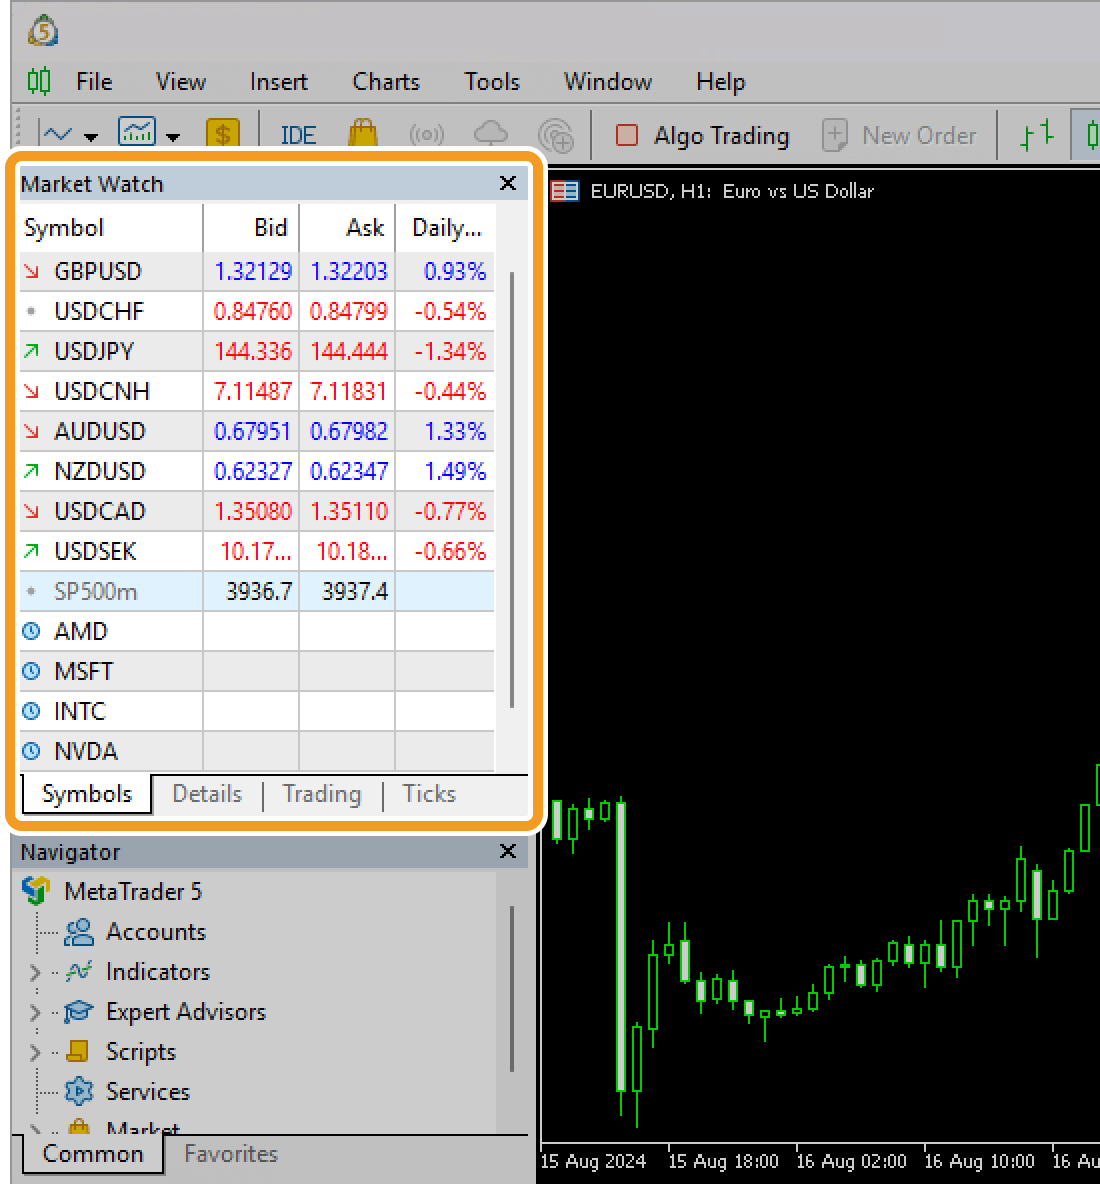
Task: Click the yellow dollar deposit toolbar icon
Action: [223, 131]
